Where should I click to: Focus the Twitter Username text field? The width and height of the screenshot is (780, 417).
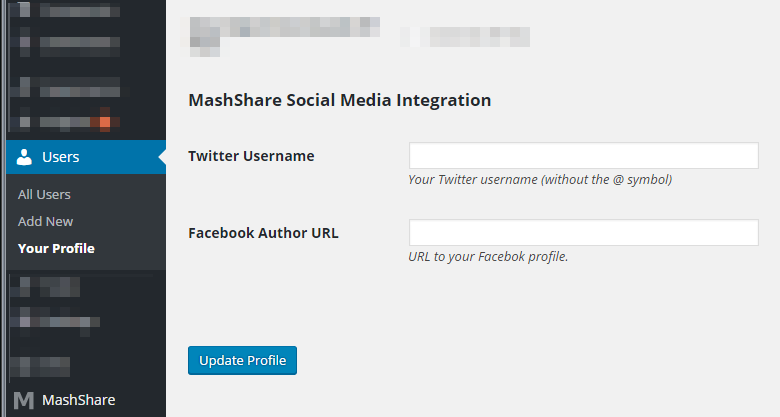click(x=583, y=156)
